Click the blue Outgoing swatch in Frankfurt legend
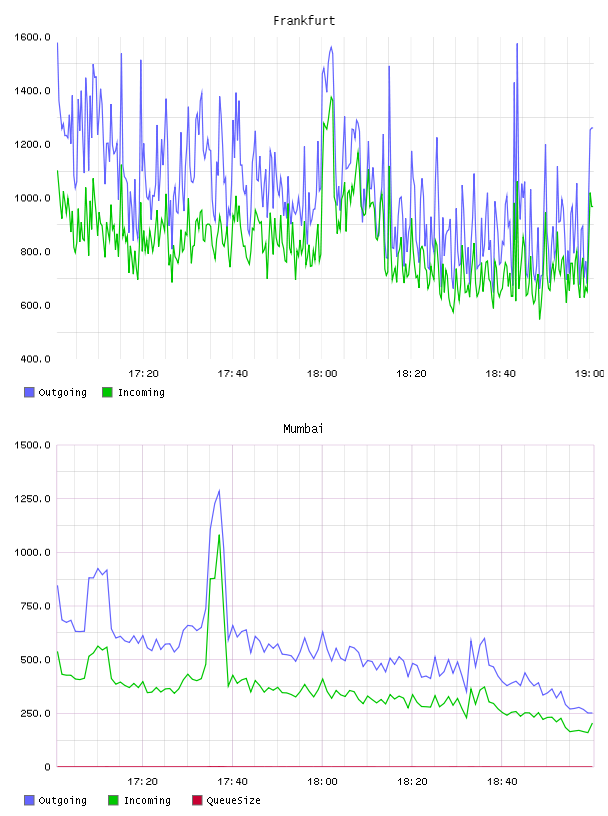The image size is (608, 816). pos(29,392)
